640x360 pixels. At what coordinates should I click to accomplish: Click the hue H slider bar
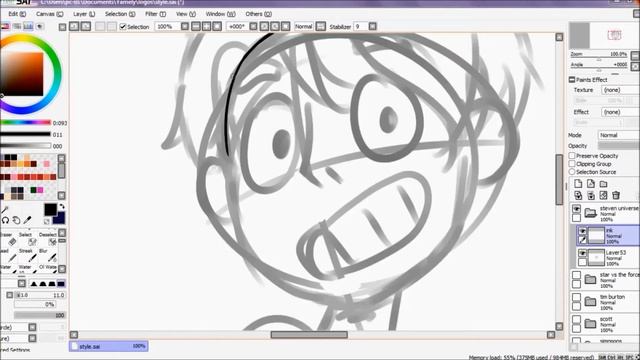point(25,122)
